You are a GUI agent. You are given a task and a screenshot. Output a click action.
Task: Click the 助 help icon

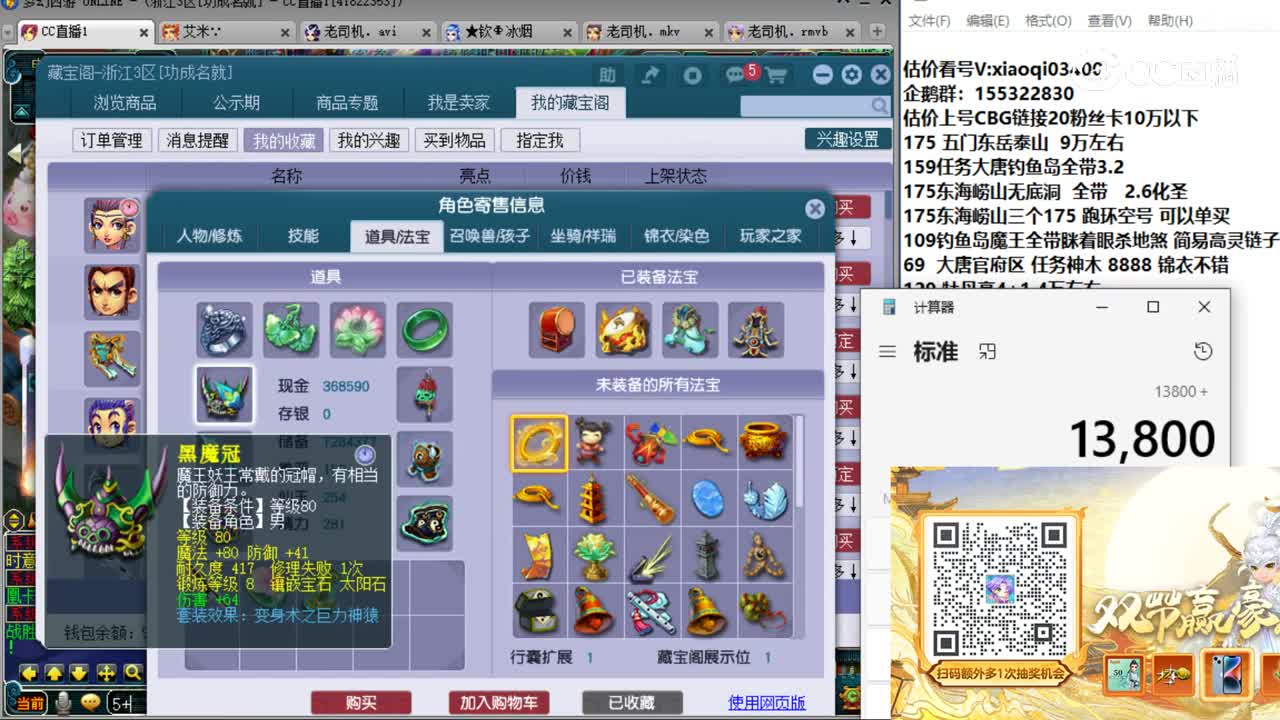tap(607, 75)
